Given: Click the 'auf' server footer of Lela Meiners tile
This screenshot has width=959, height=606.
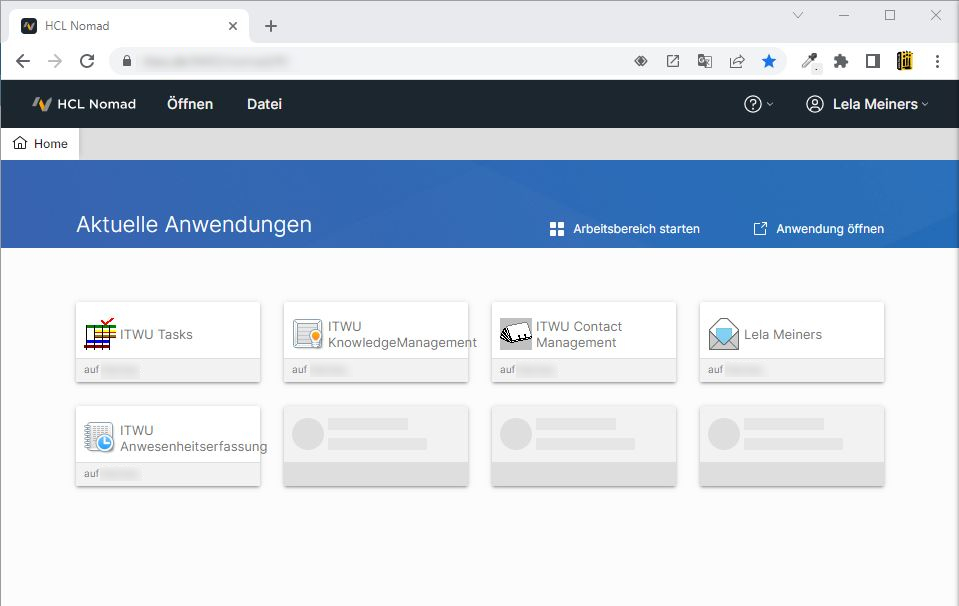Looking at the screenshot, I should point(791,370).
